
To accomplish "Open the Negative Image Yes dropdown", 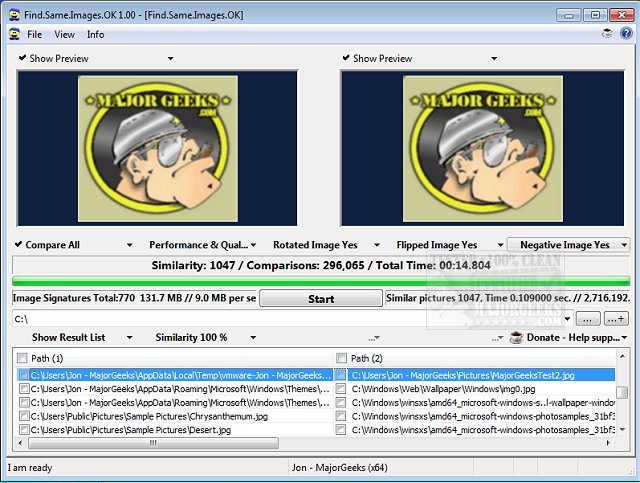I will click(568, 245).
